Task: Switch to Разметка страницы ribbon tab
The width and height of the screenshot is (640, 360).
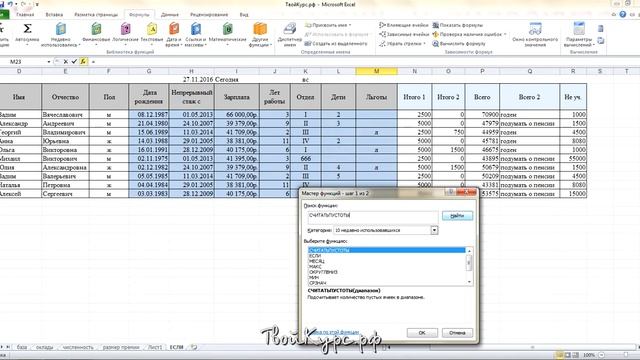Action: pyautogui.click(x=96, y=15)
